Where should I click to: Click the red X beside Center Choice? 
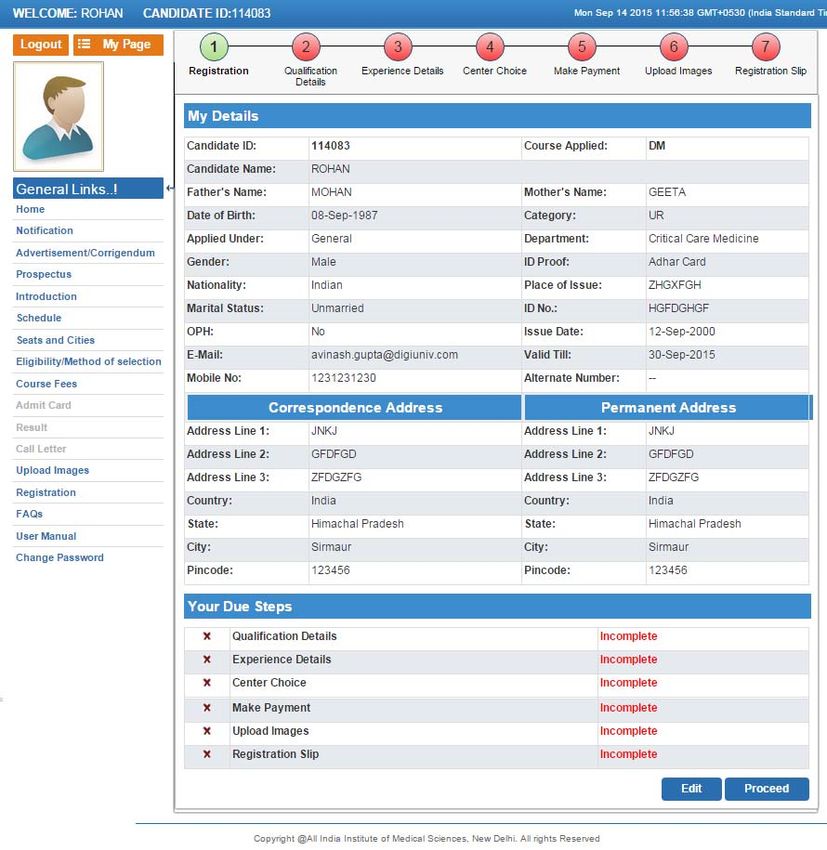click(x=206, y=682)
